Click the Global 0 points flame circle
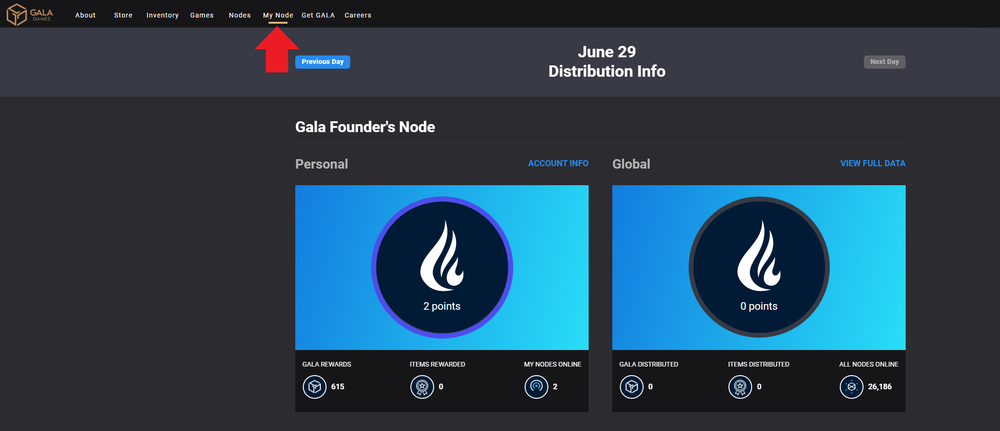The image size is (1000, 431). (x=759, y=267)
